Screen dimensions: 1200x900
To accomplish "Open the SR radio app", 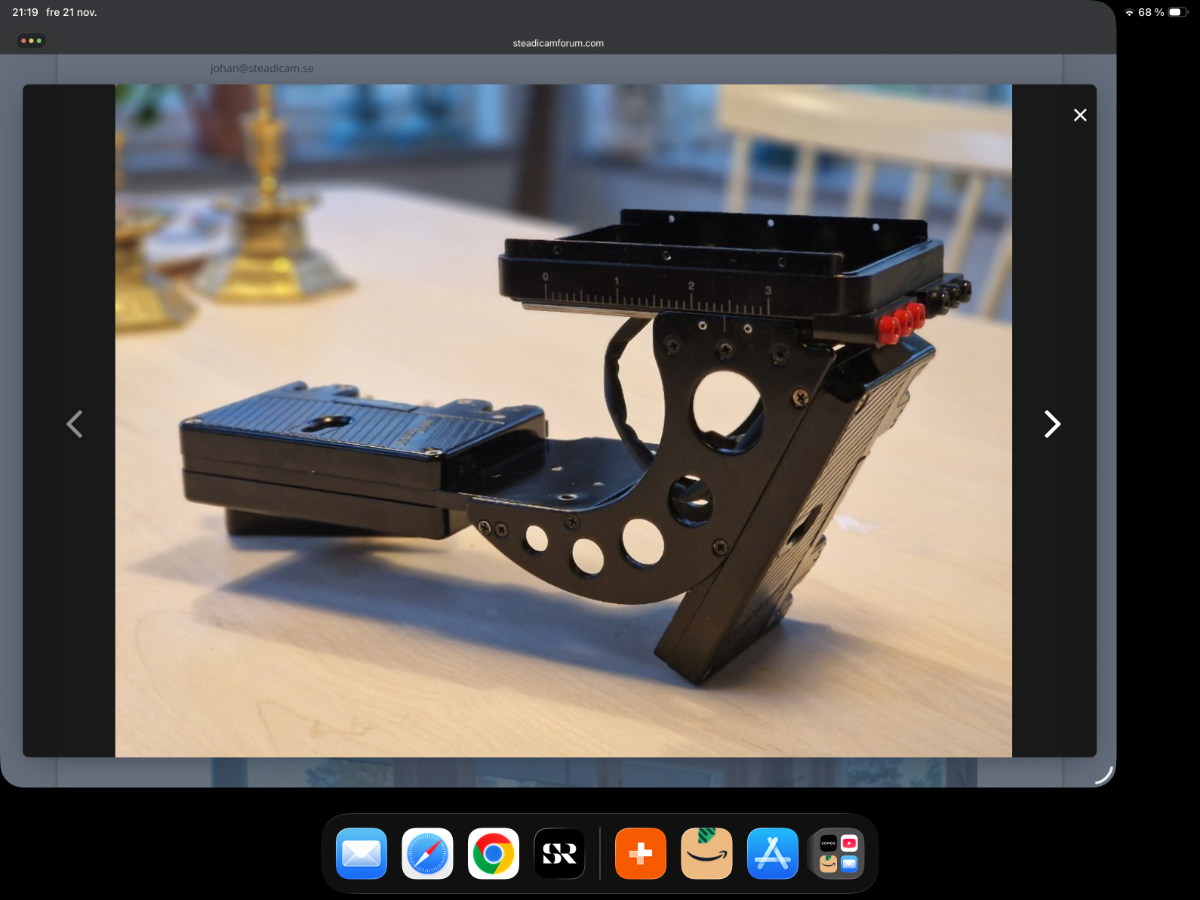I will 559,854.
